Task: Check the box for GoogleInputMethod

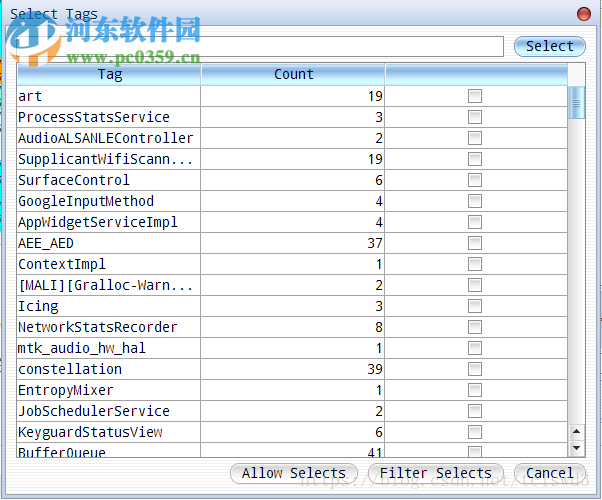Action: [475, 201]
